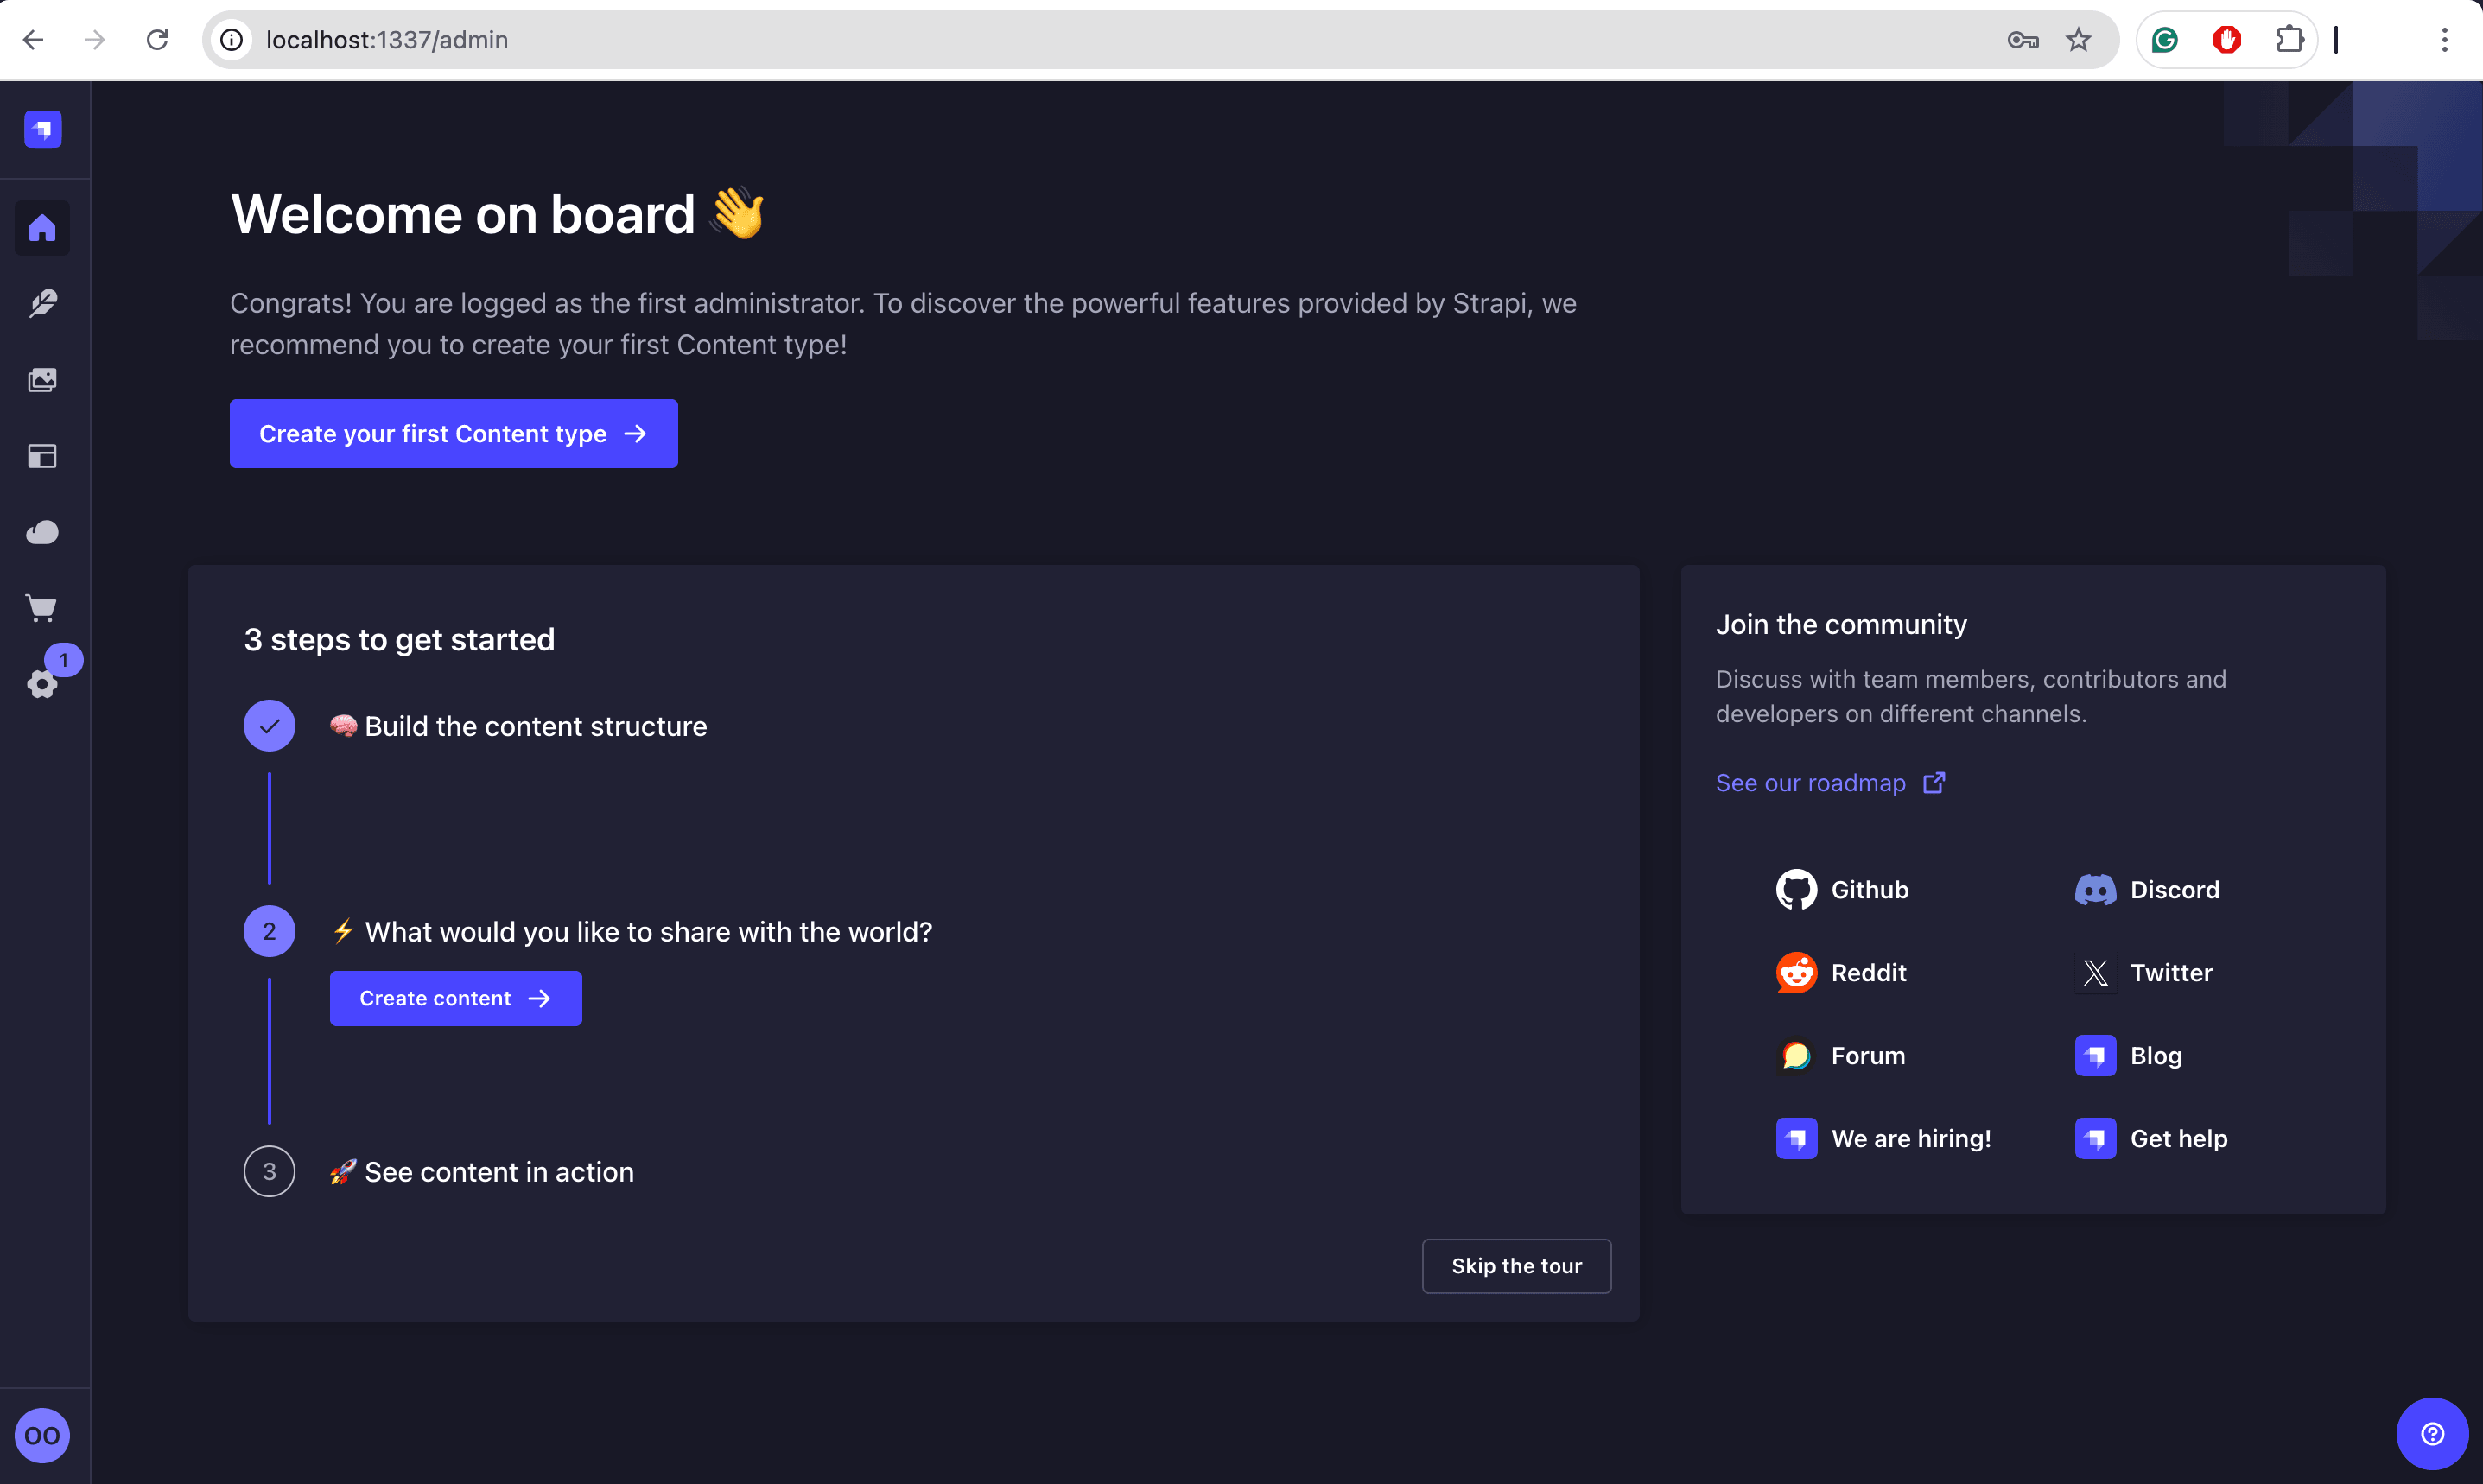Click the browser back arrow
This screenshot has height=1484, width=2483.
coord(33,40)
